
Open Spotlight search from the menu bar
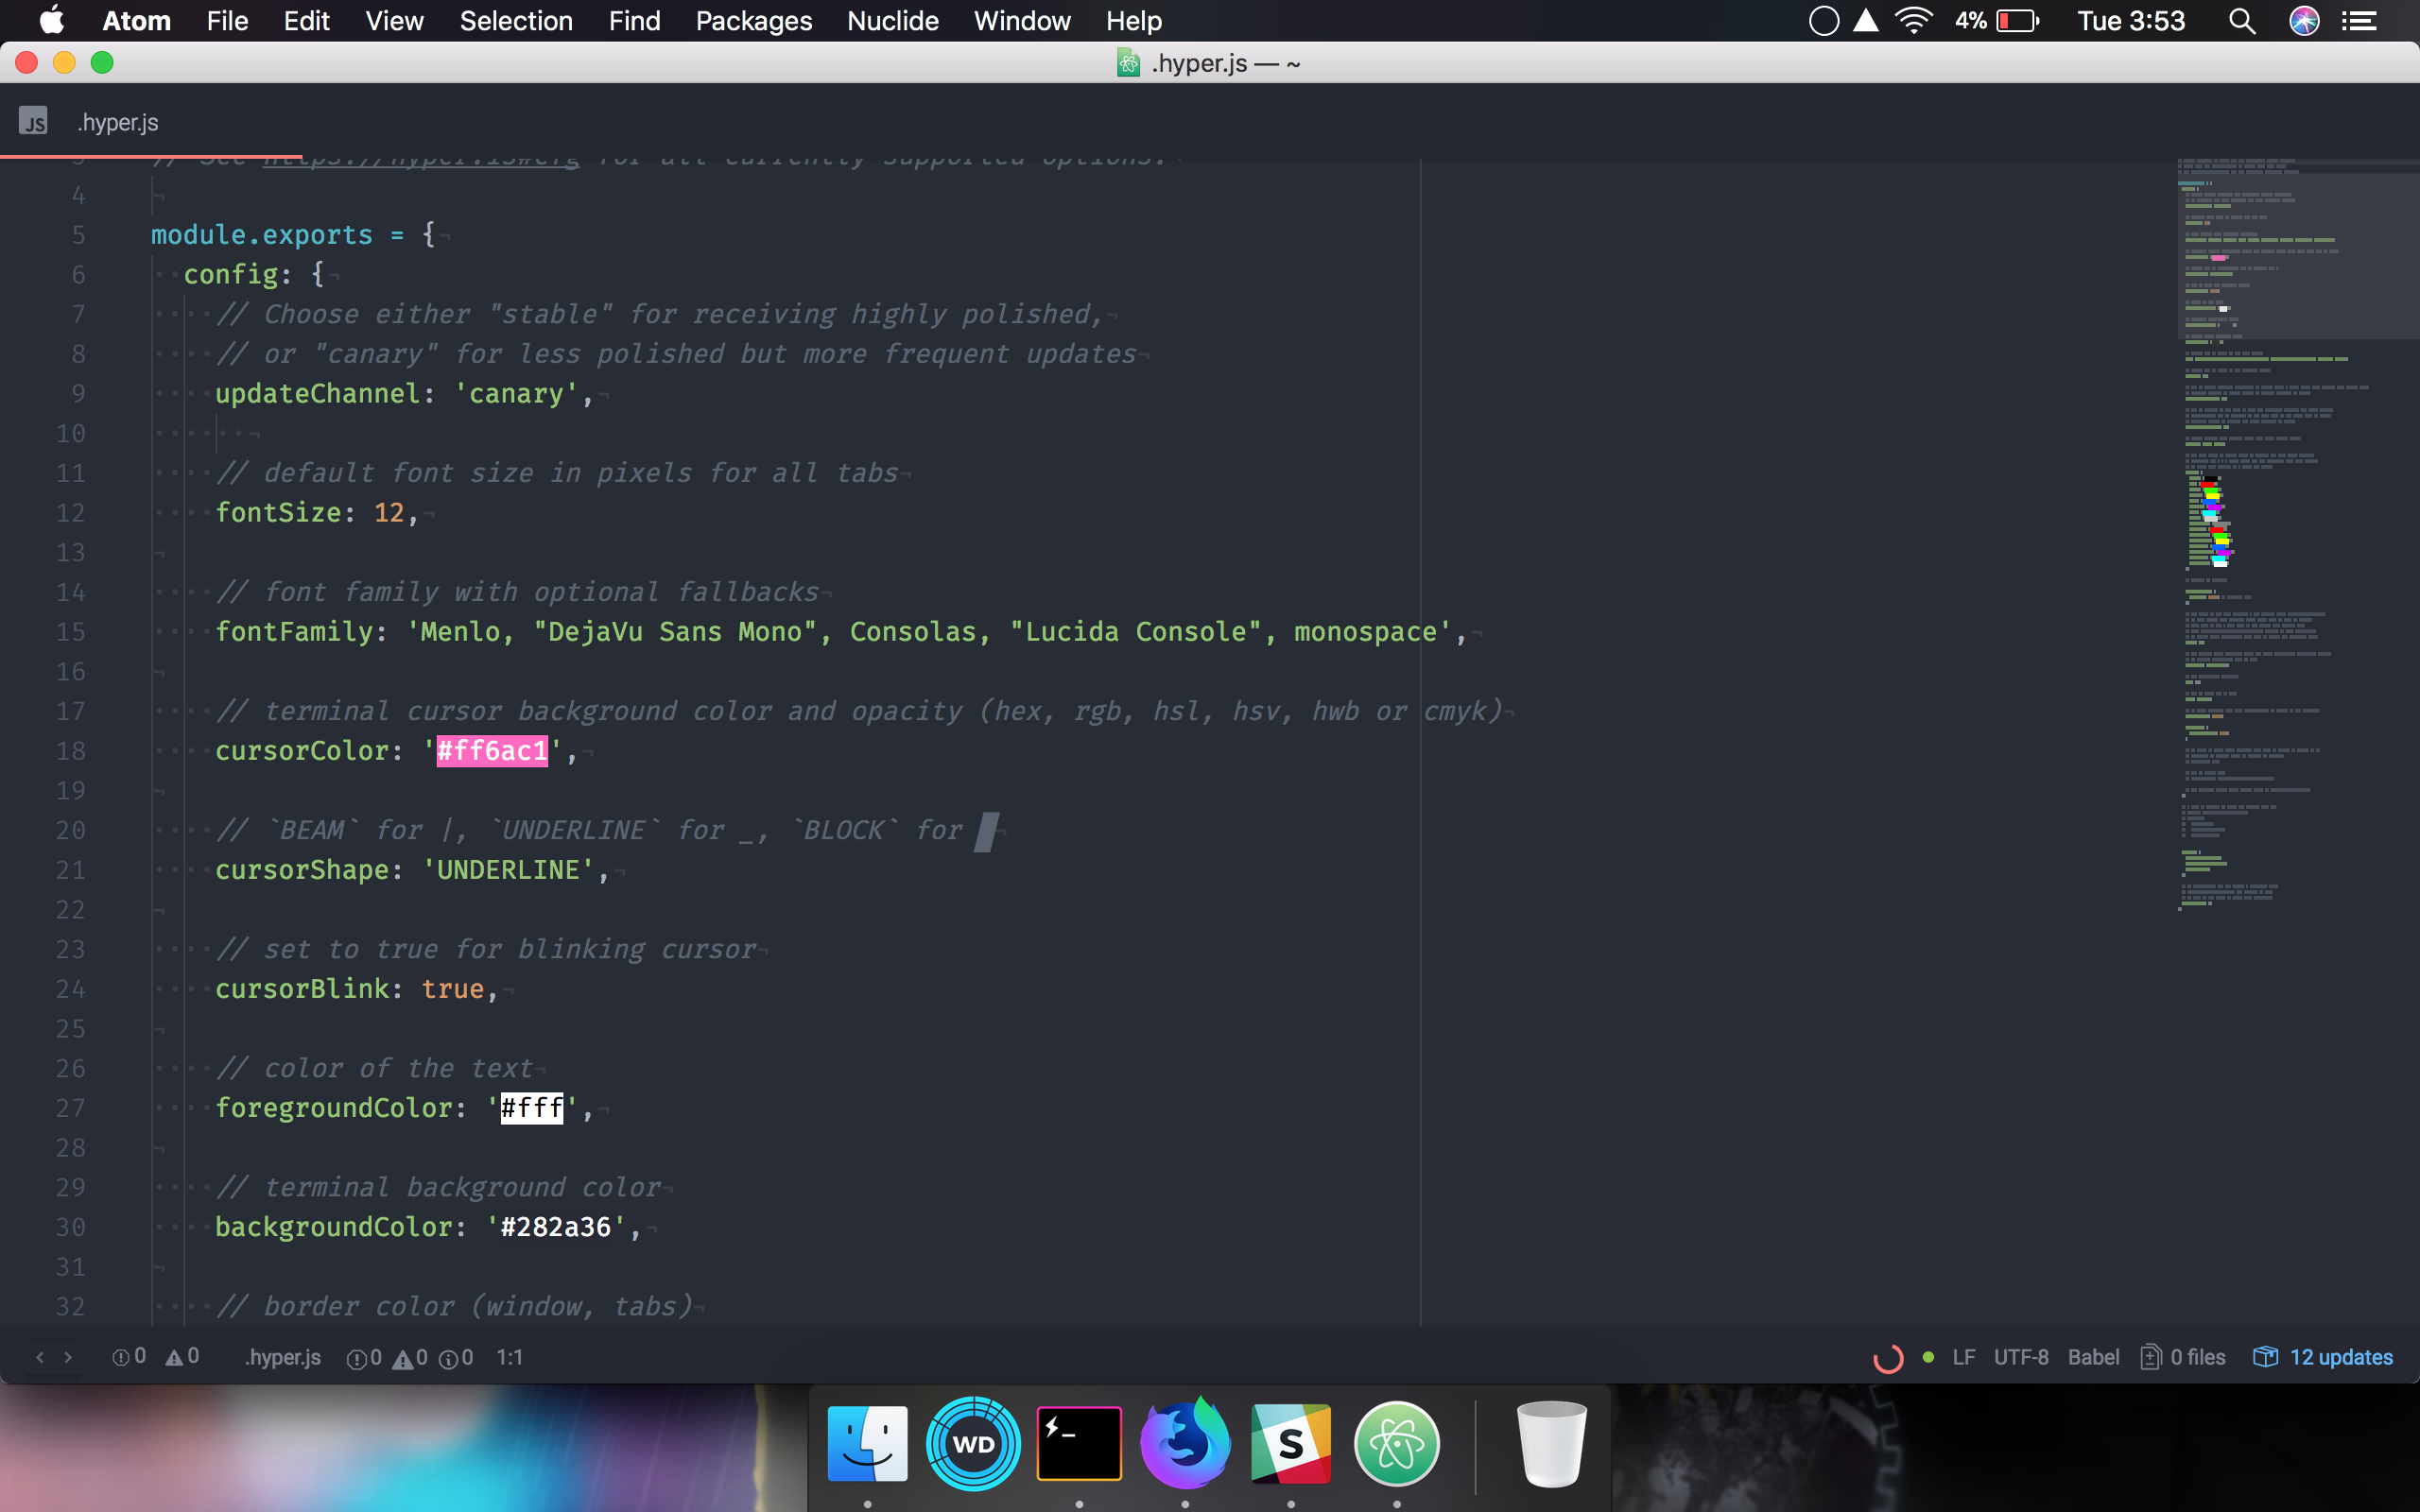tap(2242, 21)
